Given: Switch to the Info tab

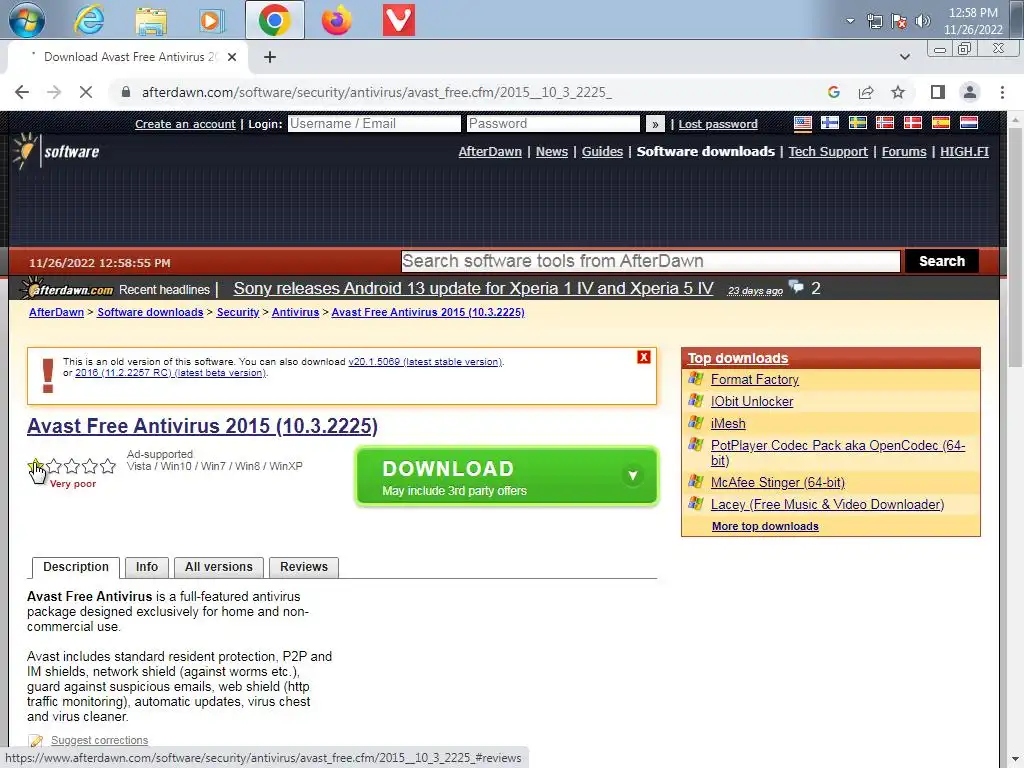Looking at the screenshot, I should point(147,567).
